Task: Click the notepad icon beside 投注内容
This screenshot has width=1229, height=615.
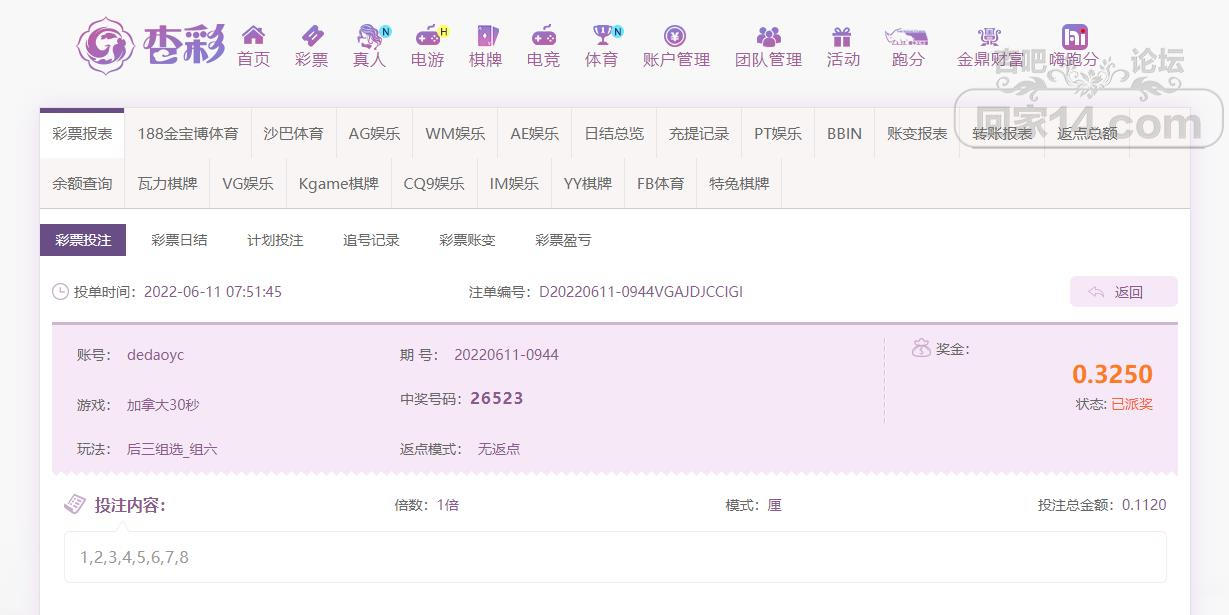Action: (x=75, y=504)
